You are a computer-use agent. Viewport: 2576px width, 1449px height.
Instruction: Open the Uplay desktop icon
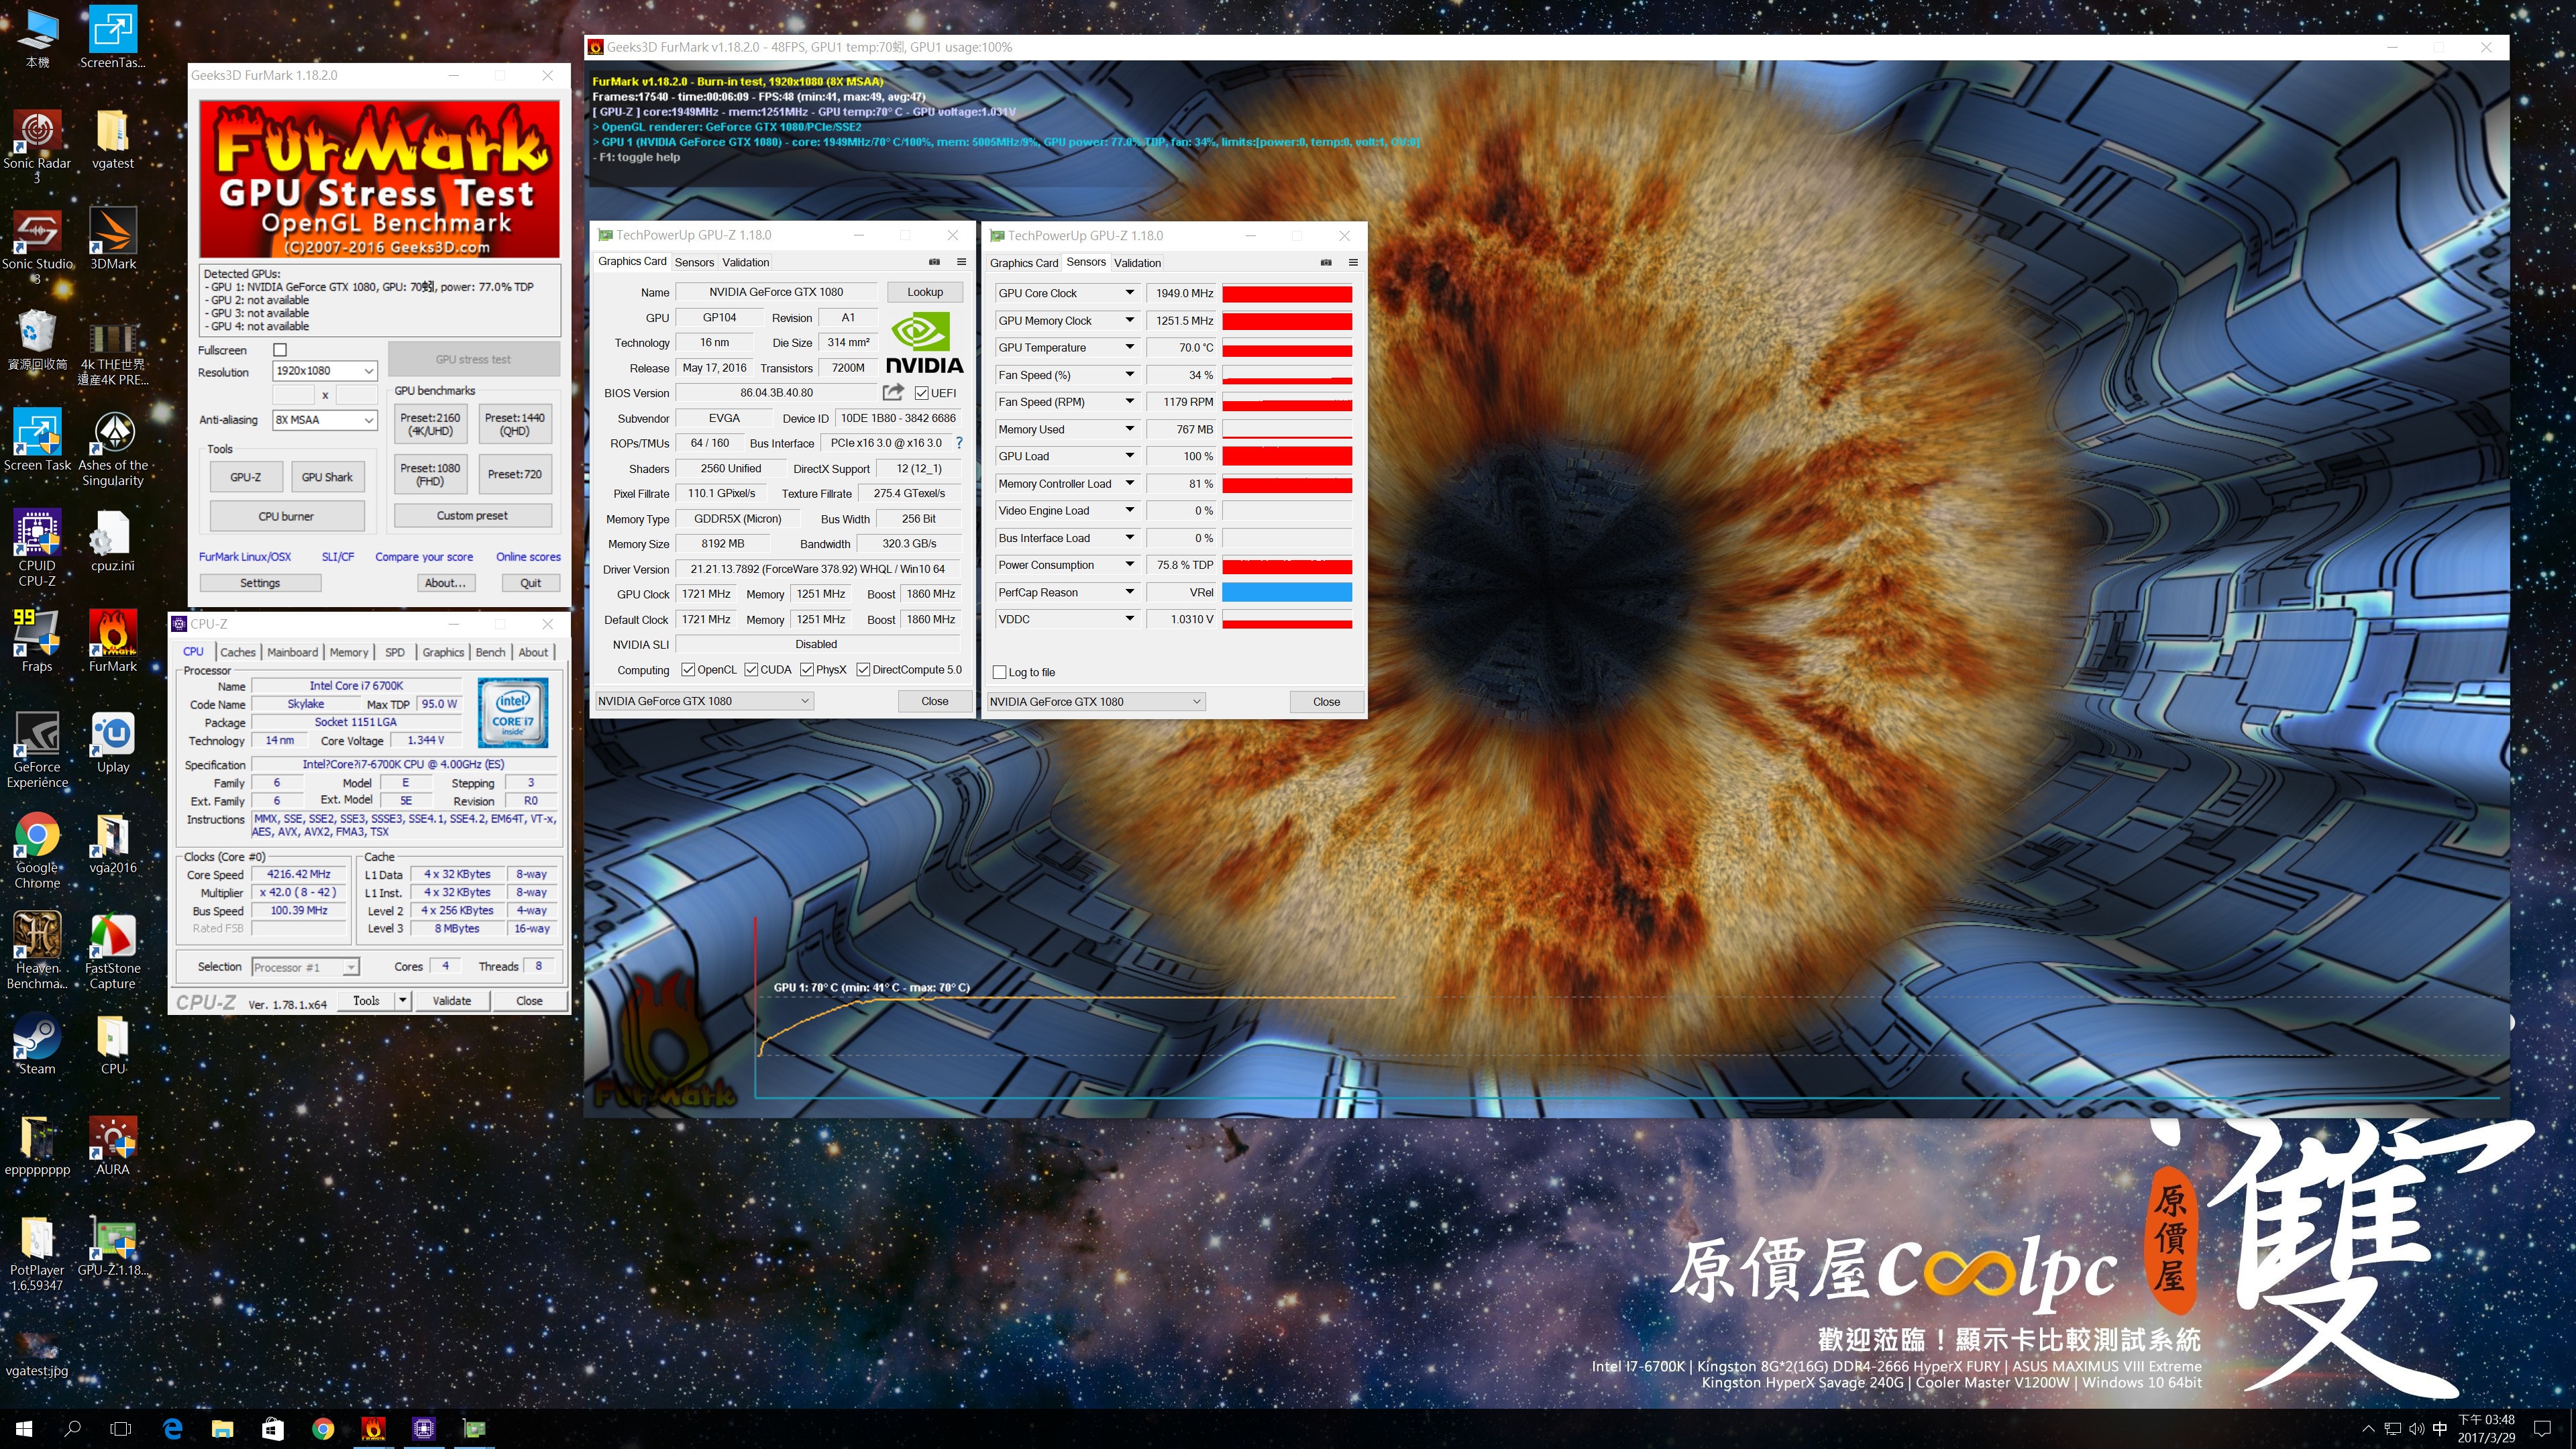point(112,742)
